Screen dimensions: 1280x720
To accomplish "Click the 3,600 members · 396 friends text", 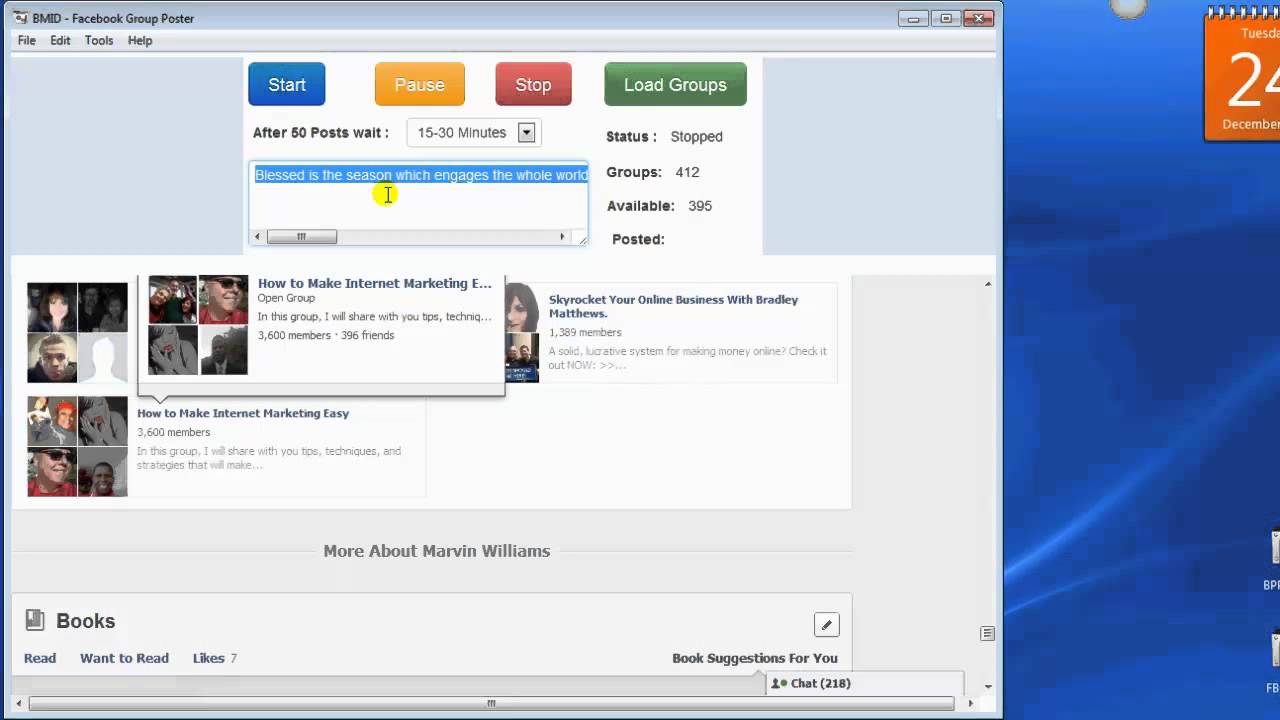I will tap(326, 335).
